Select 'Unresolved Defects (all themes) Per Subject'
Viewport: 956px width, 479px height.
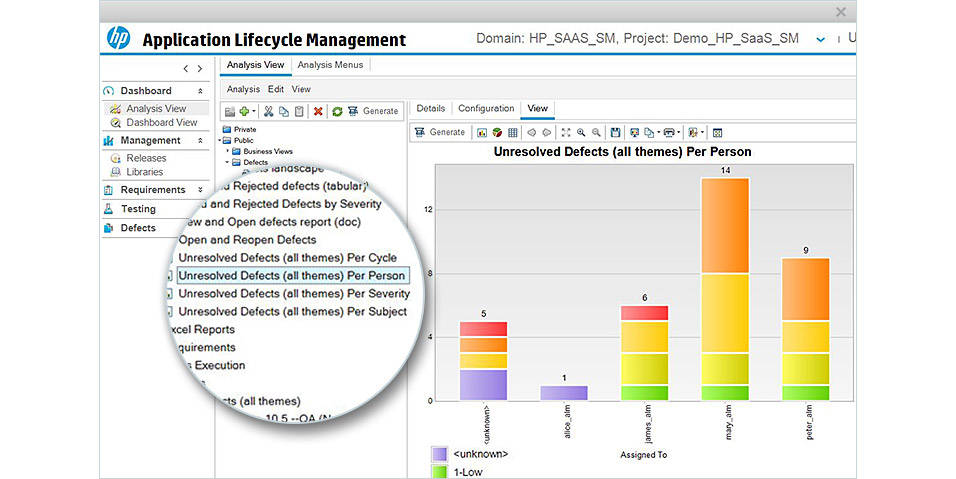(293, 311)
